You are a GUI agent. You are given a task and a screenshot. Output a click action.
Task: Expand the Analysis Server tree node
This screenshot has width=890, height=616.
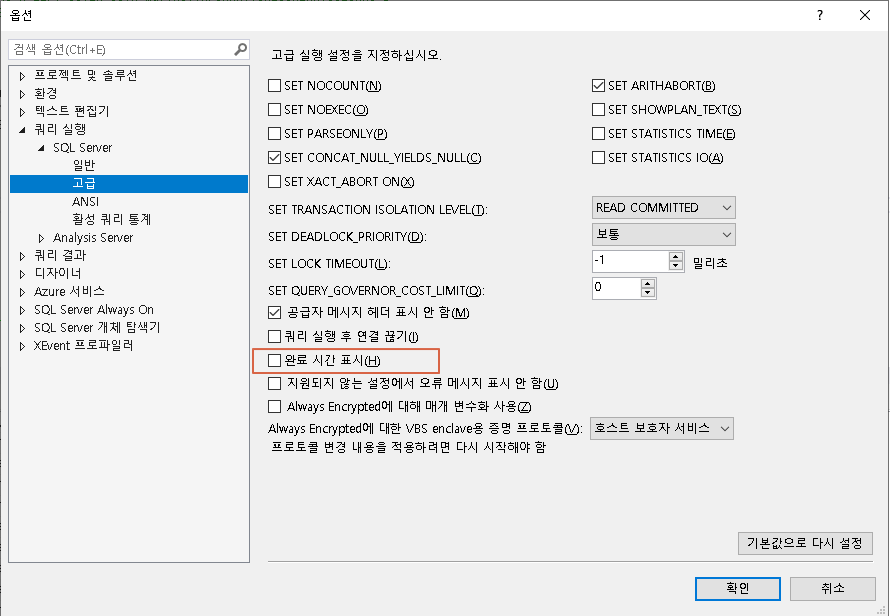pyautogui.click(x=41, y=238)
